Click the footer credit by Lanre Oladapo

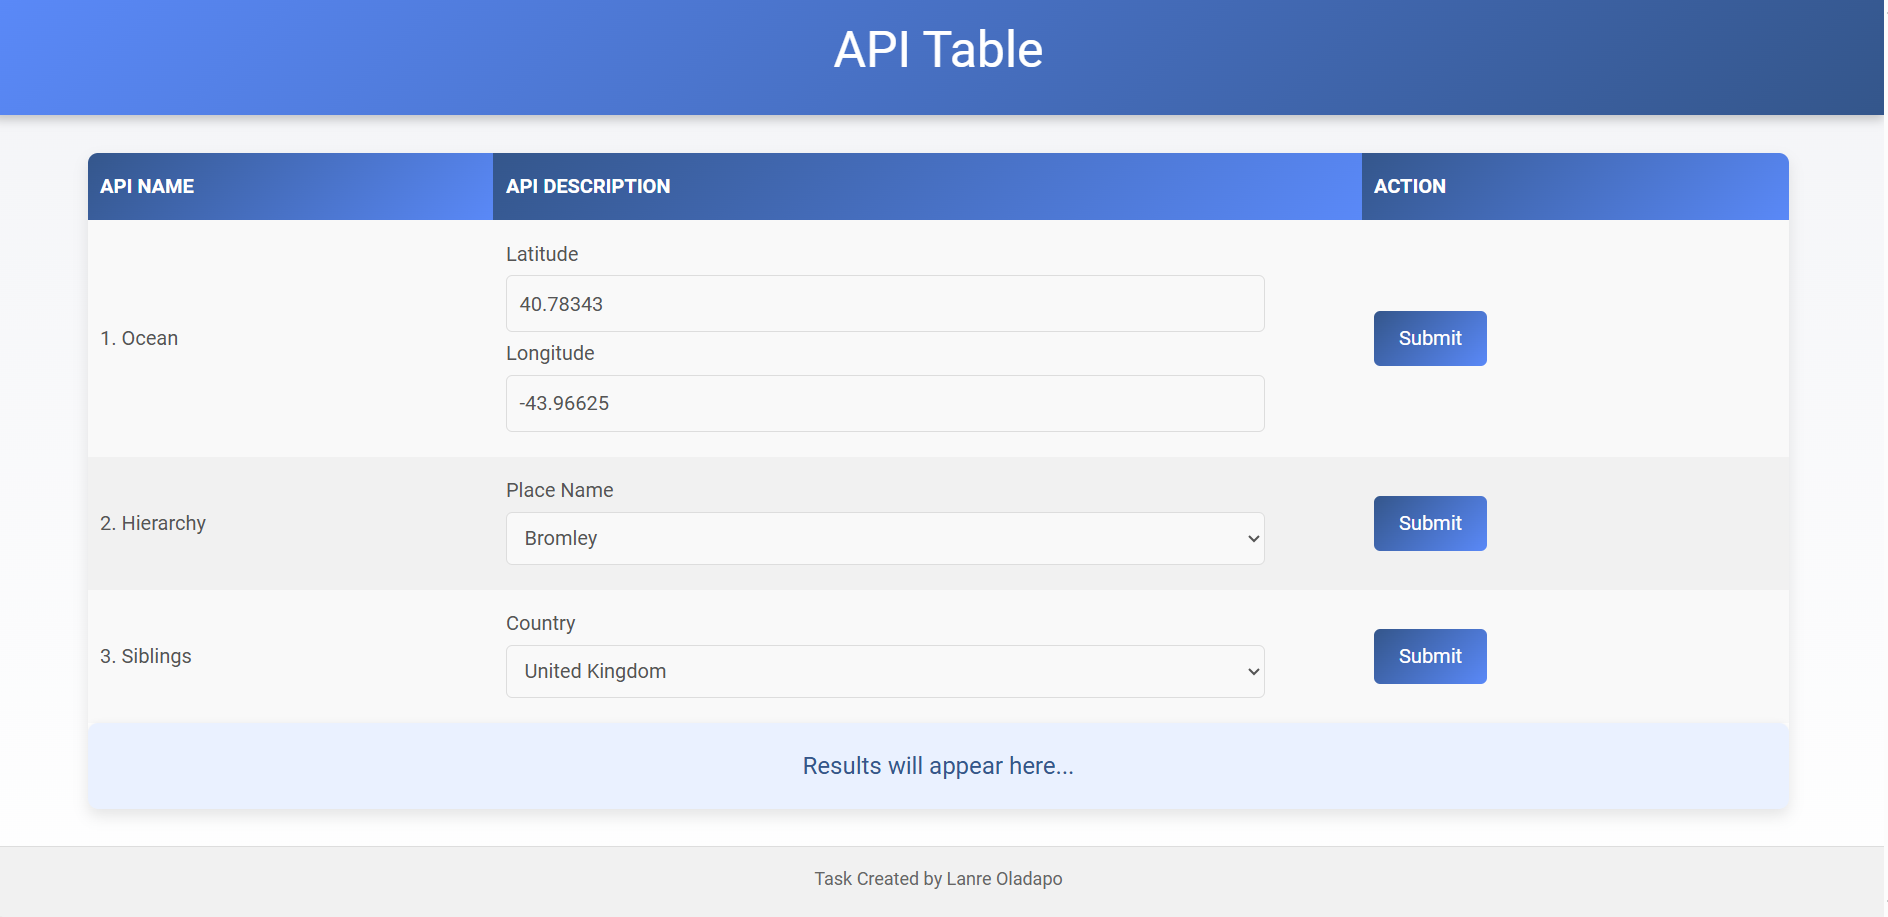point(938,879)
